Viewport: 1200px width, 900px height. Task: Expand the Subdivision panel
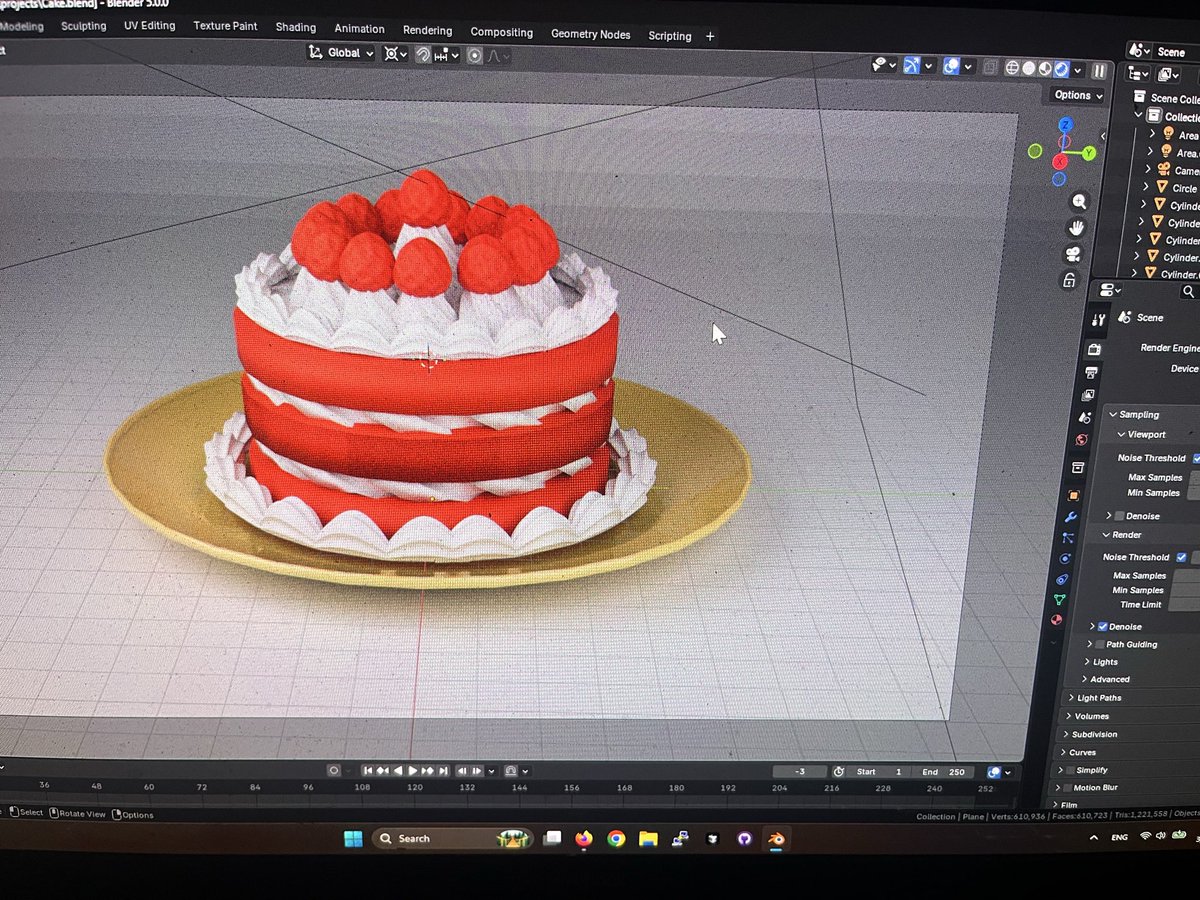pyautogui.click(x=1066, y=734)
